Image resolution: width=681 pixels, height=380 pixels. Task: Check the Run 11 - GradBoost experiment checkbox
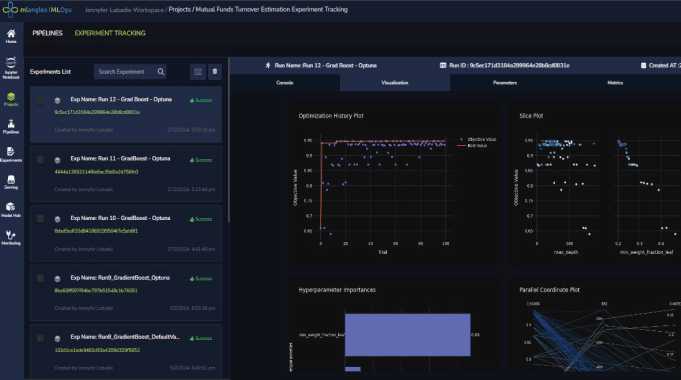(40, 159)
